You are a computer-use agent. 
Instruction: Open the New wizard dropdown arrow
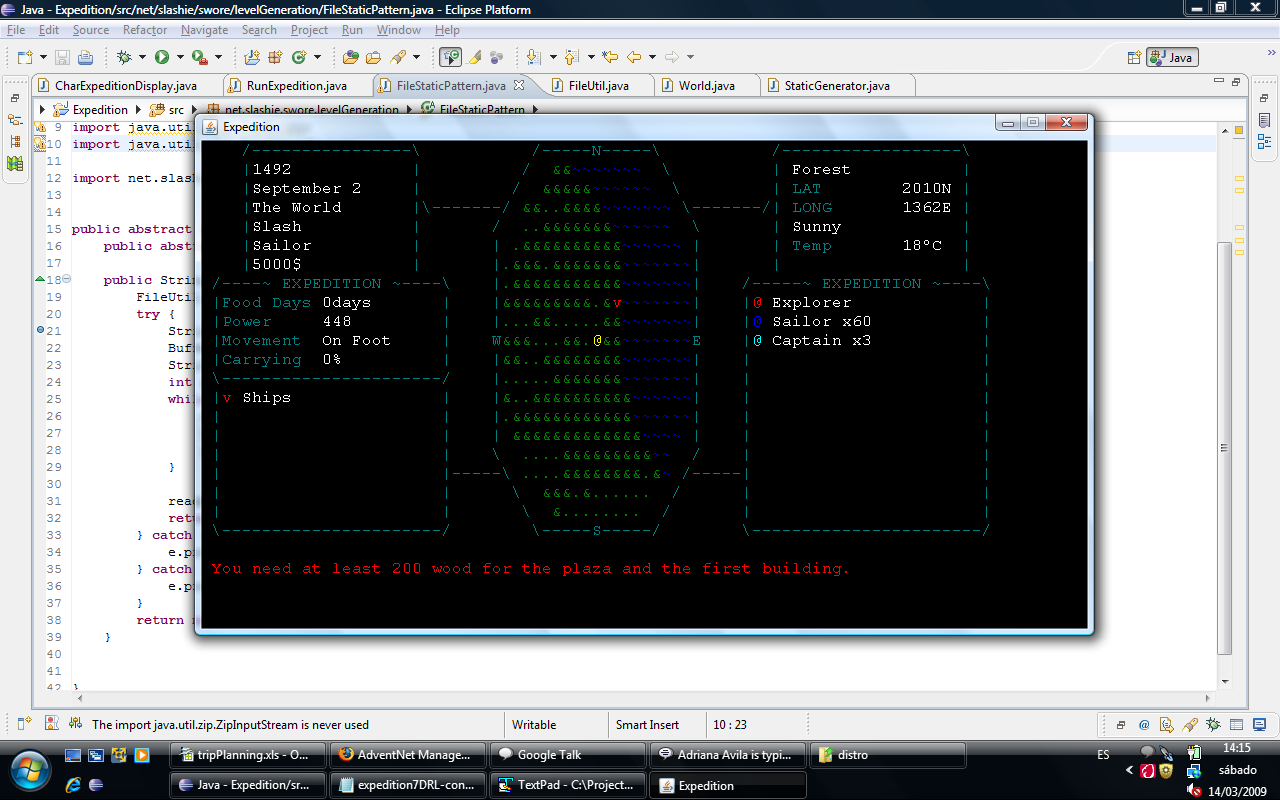42,57
